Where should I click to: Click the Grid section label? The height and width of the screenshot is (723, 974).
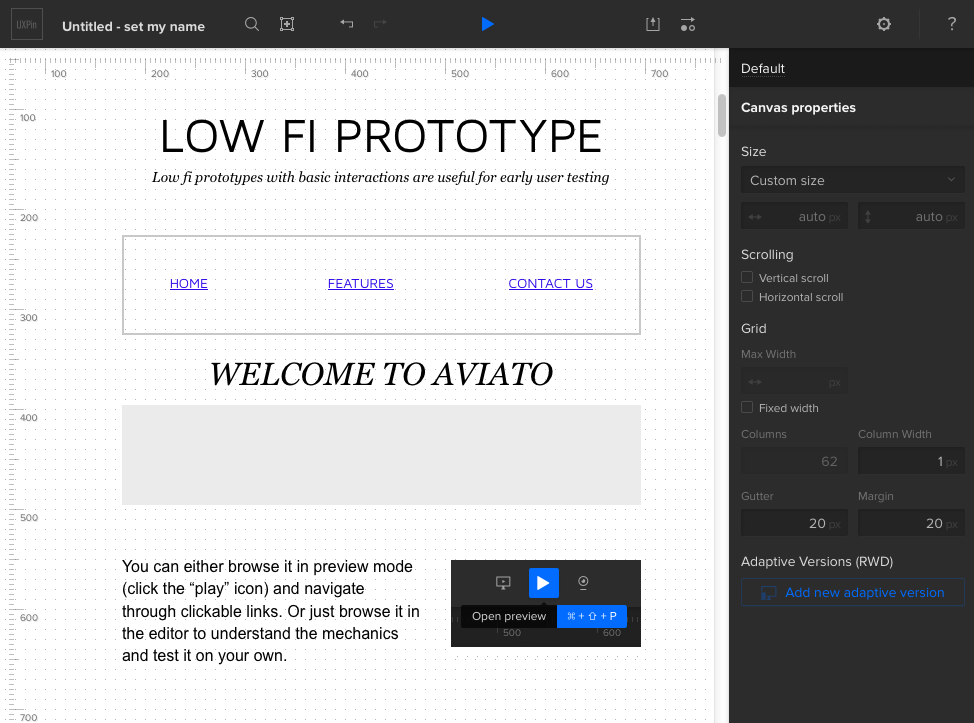753,329
